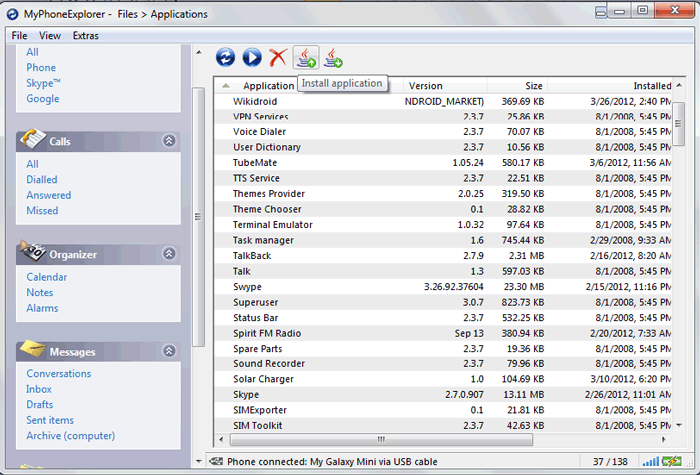
Task: Select the Swype application row
Action: coord(443,287)
